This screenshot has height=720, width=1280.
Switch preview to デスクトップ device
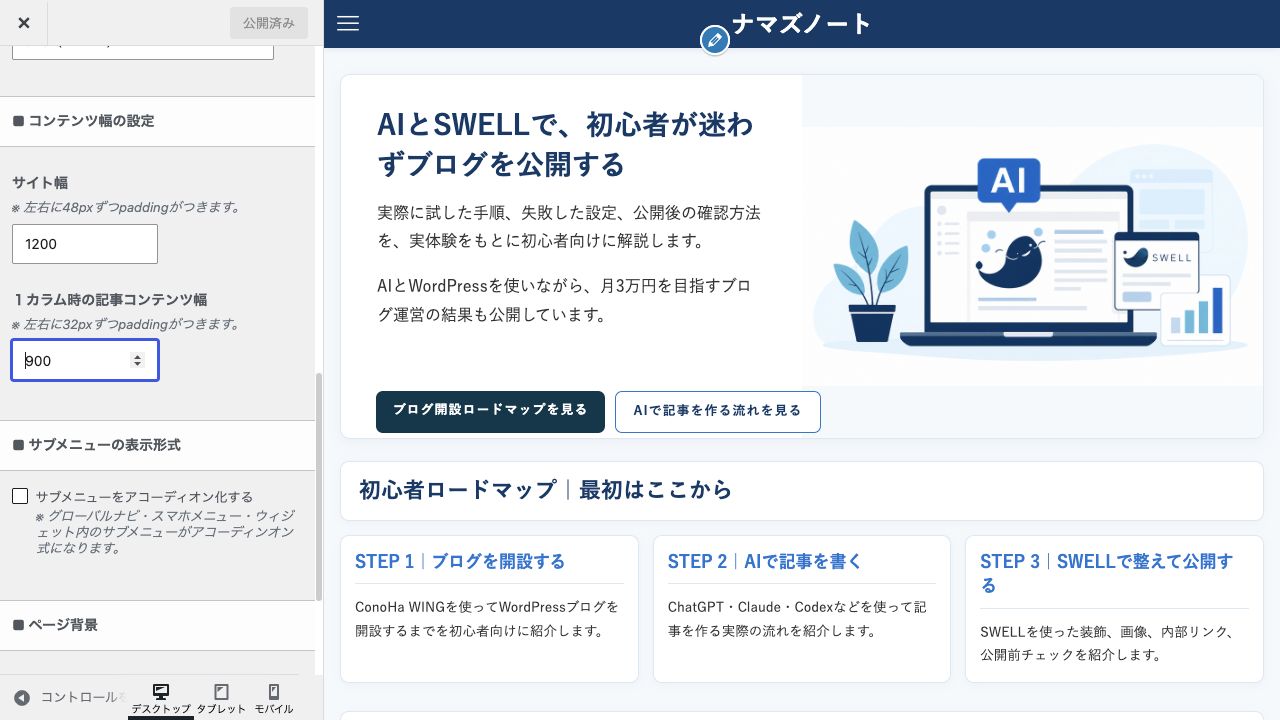pyautogui.click(x=161, y=698)
